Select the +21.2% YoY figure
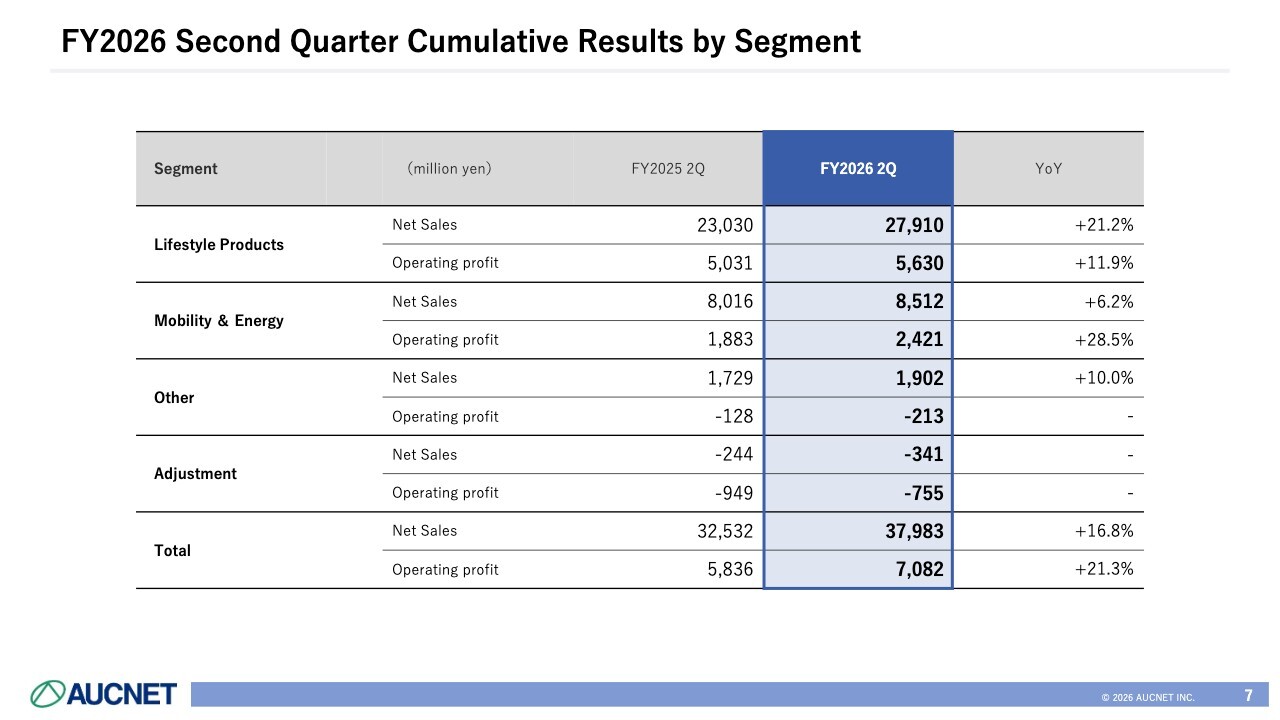This screenshot has width=1280, height=720. pos(1104,225)
